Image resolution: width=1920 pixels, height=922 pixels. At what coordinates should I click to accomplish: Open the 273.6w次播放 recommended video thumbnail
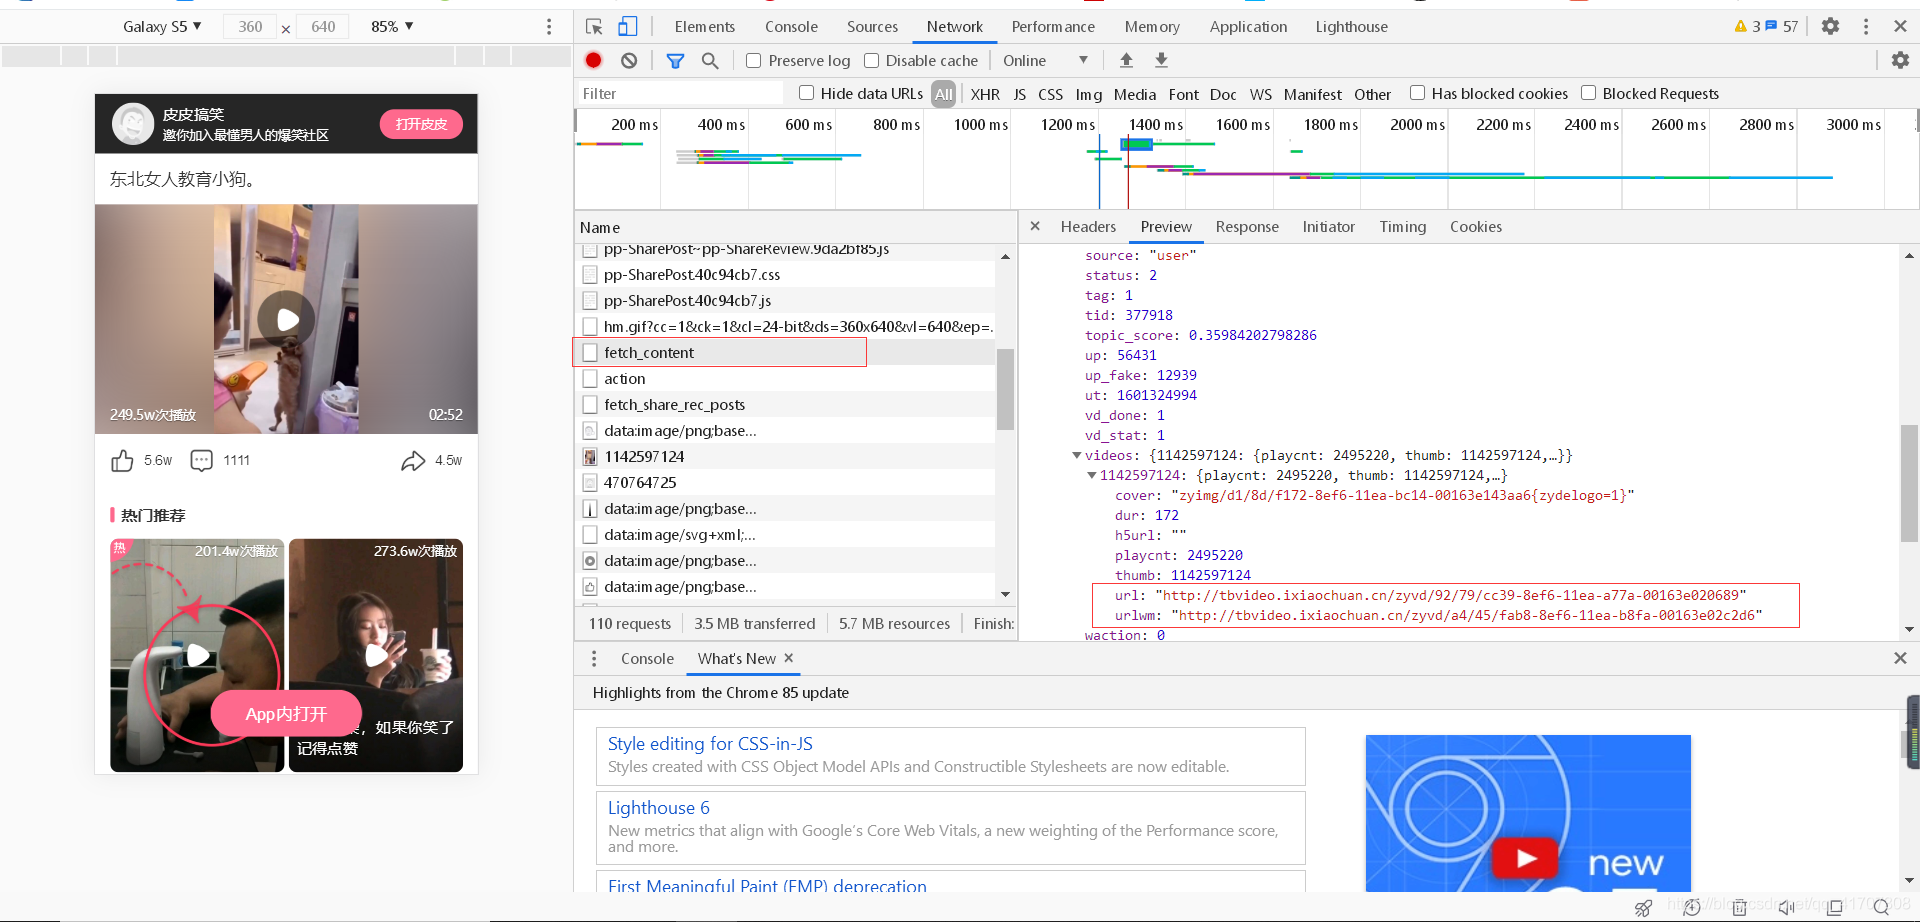point(376,655)
